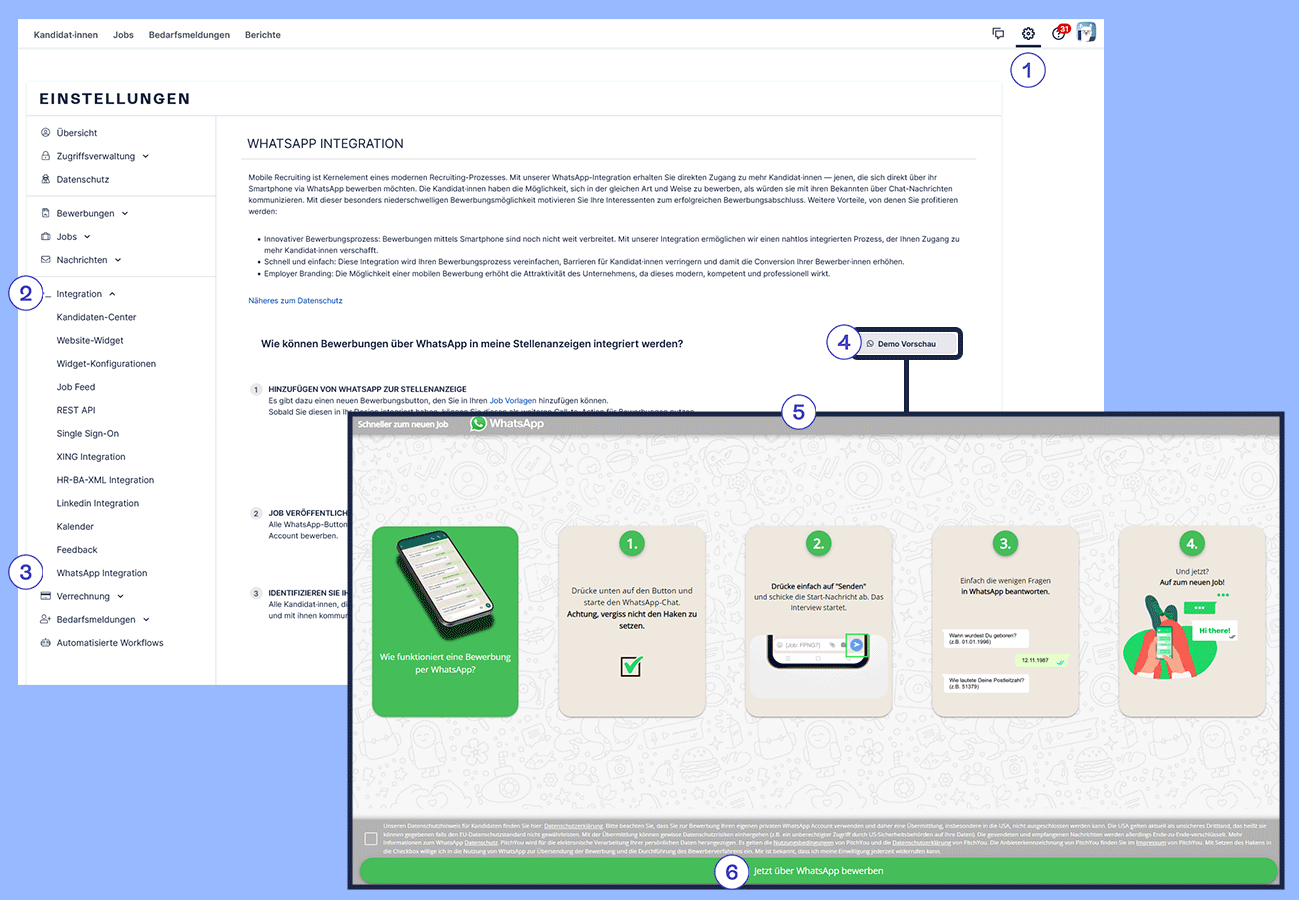This screenshot has width=1299, height=900.
Task: Click the Datenschutz sidebar icon
Action: click(x=46, y=180)
